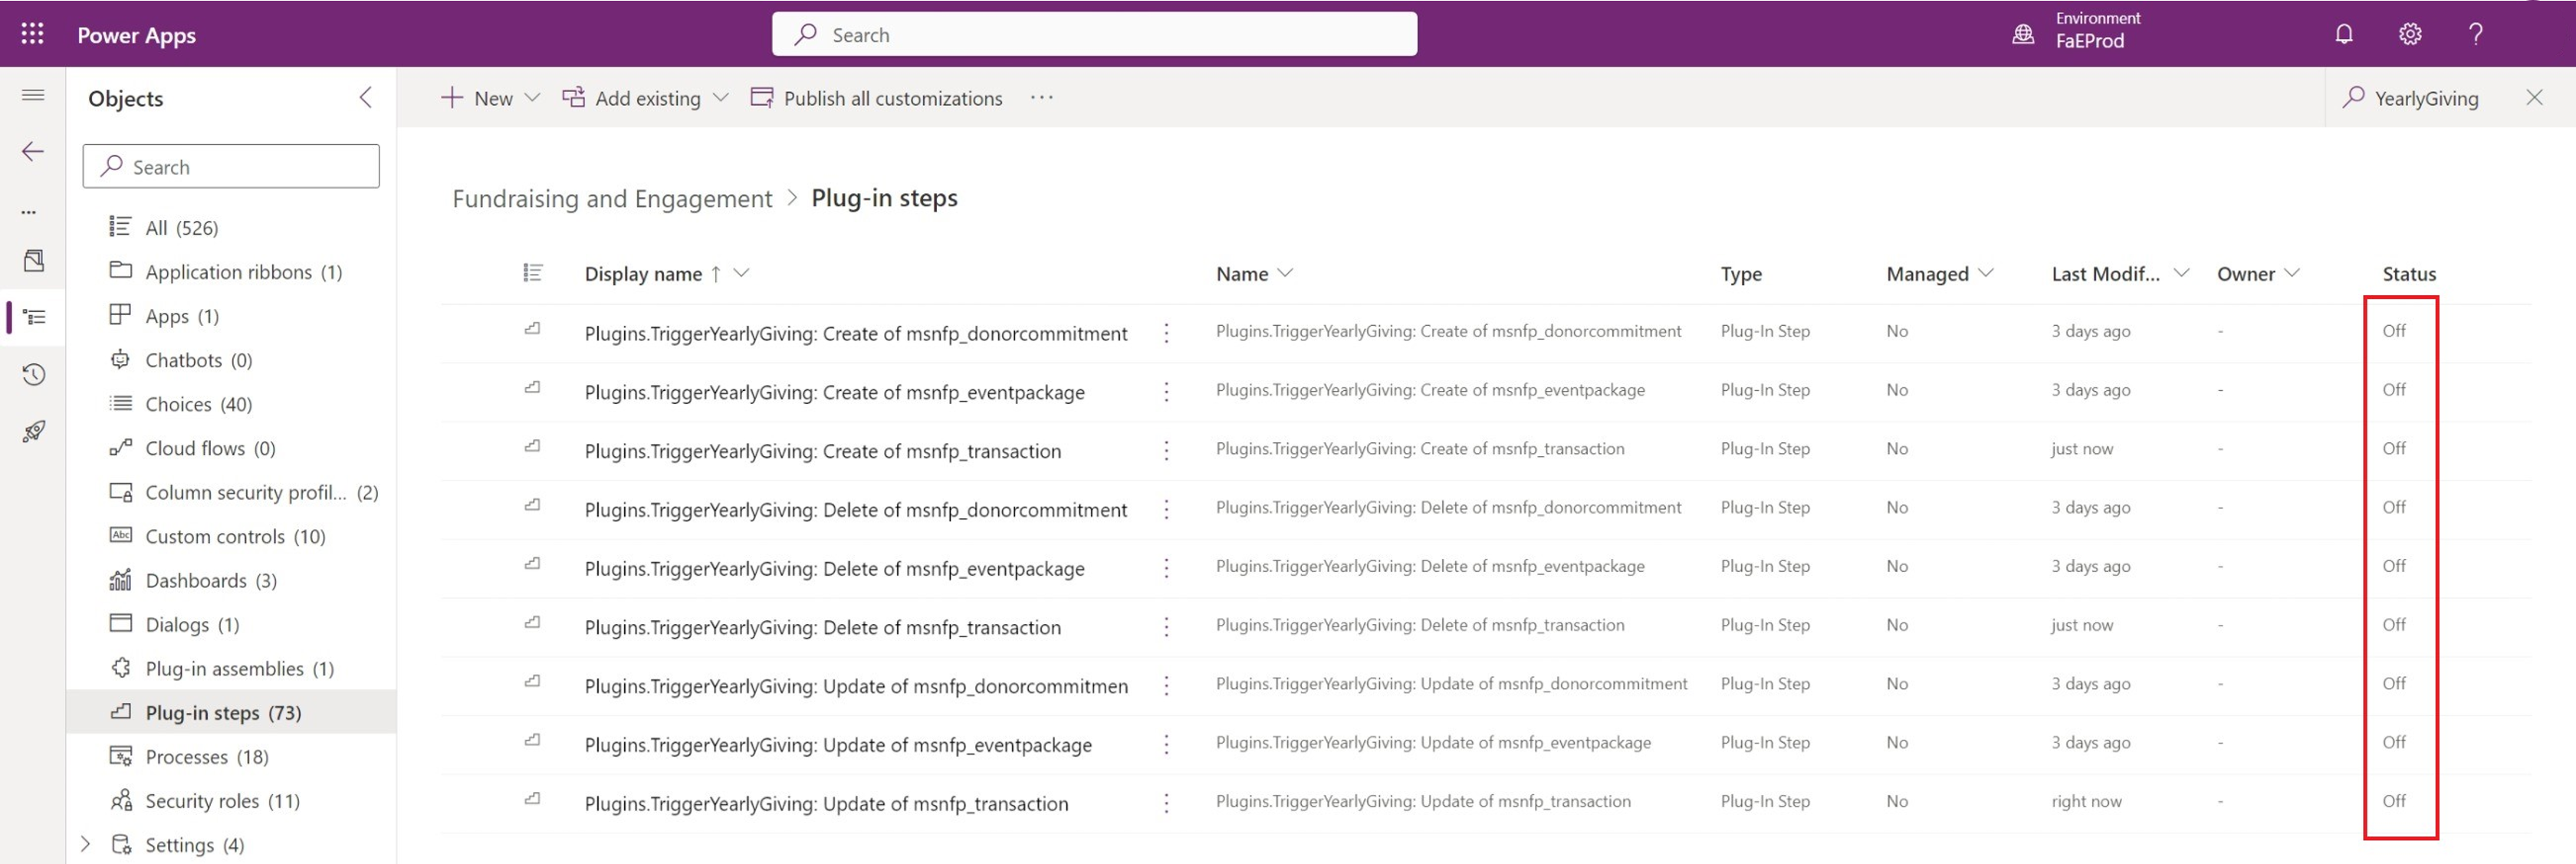Expand the New button dropdown options
The height and width of the screenshot is (864, 2576).
click(532, 97)
